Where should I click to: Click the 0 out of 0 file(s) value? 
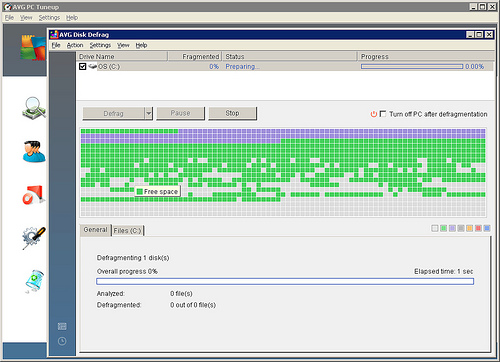[x=193, y=305]
